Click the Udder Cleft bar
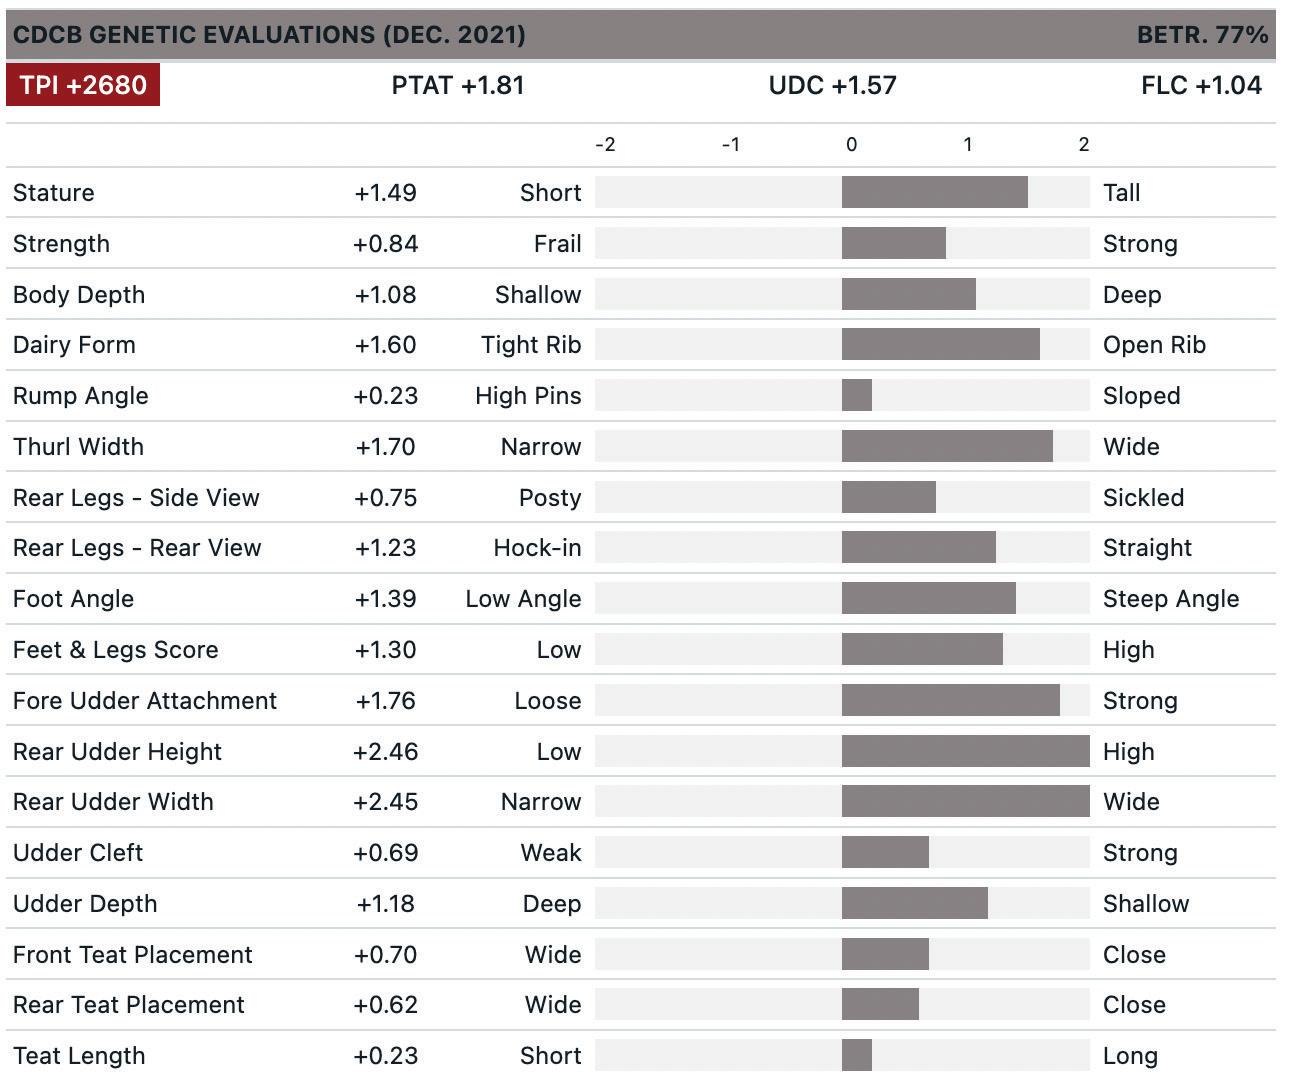Screen dimensions: 1292x1088 coord(885,853)
